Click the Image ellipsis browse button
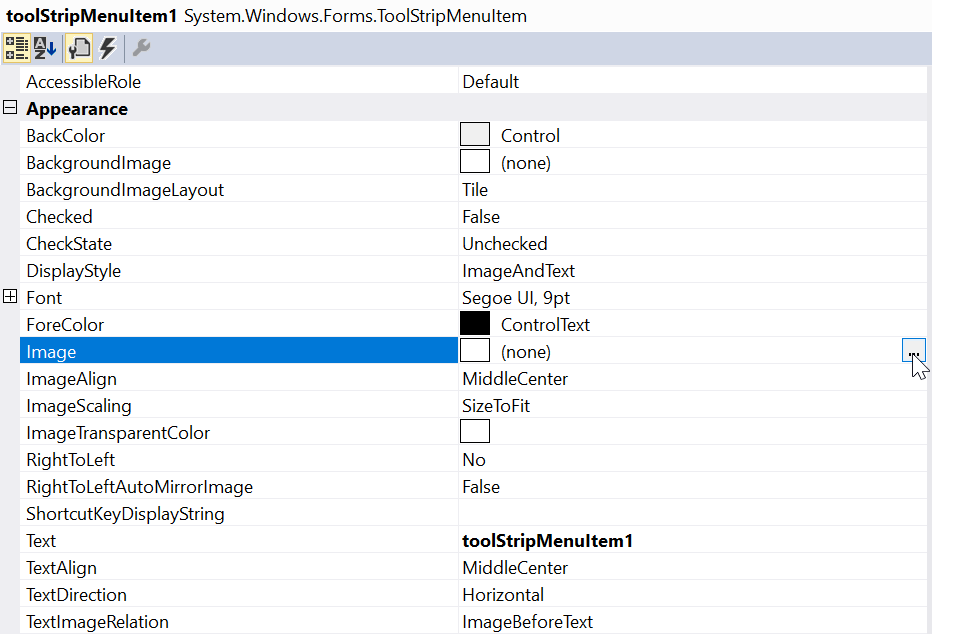Screen dimensions: 960x634 pos(913,351)
